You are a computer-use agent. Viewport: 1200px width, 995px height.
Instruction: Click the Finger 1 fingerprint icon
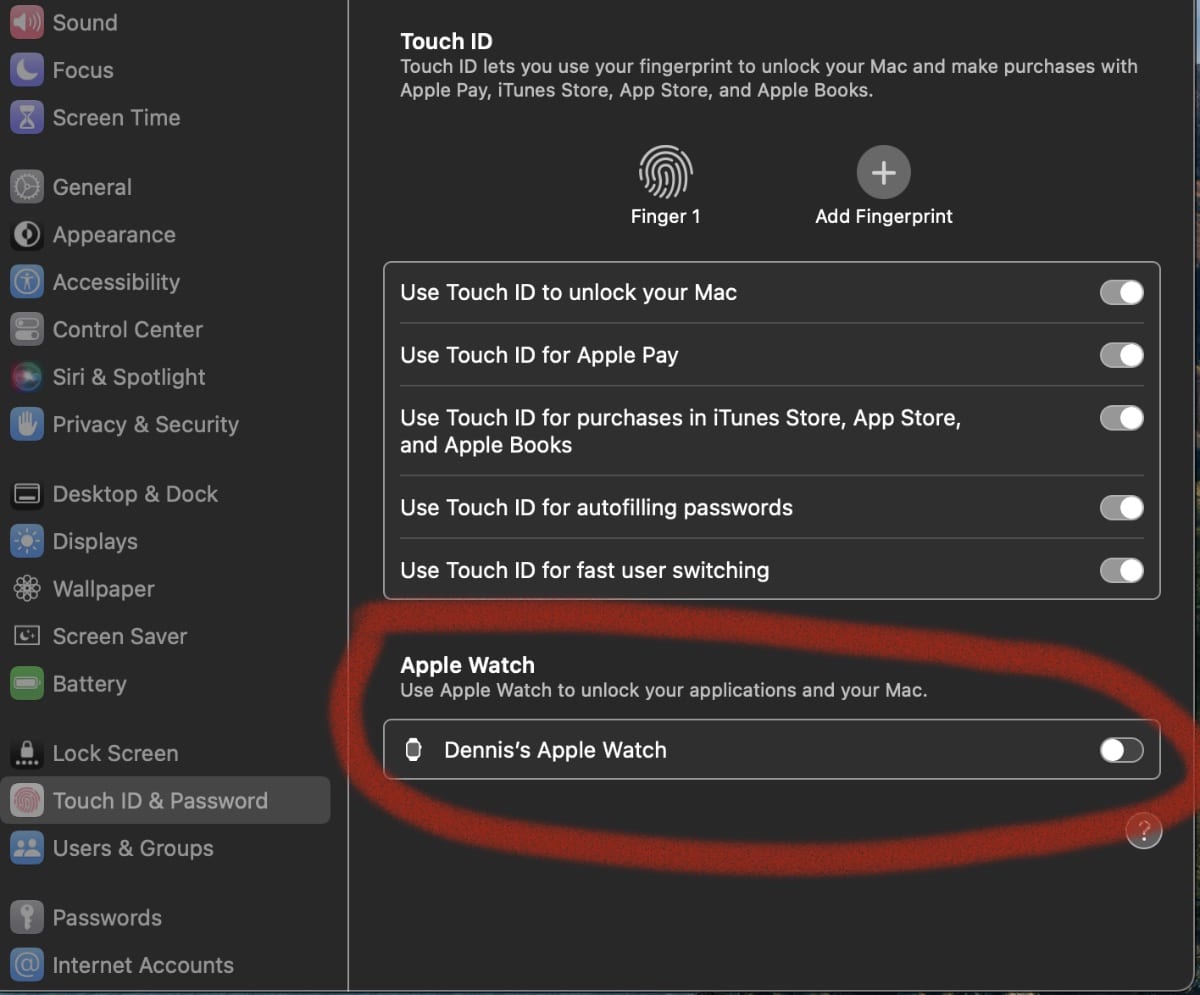pos(665,173)
